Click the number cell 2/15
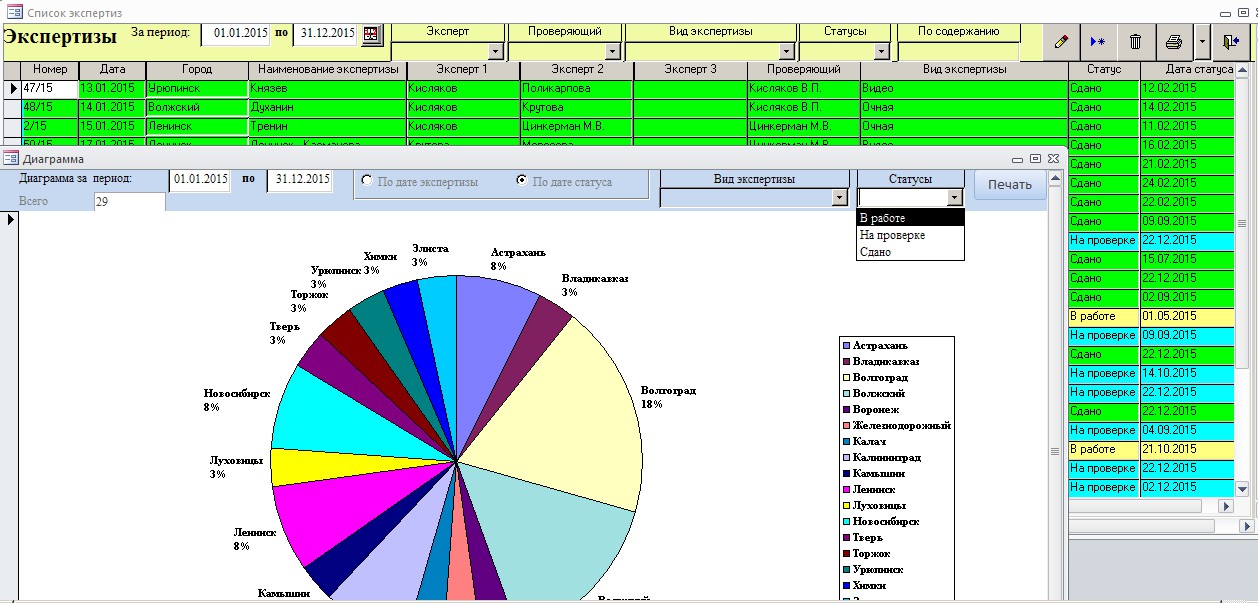 (50, 126)
